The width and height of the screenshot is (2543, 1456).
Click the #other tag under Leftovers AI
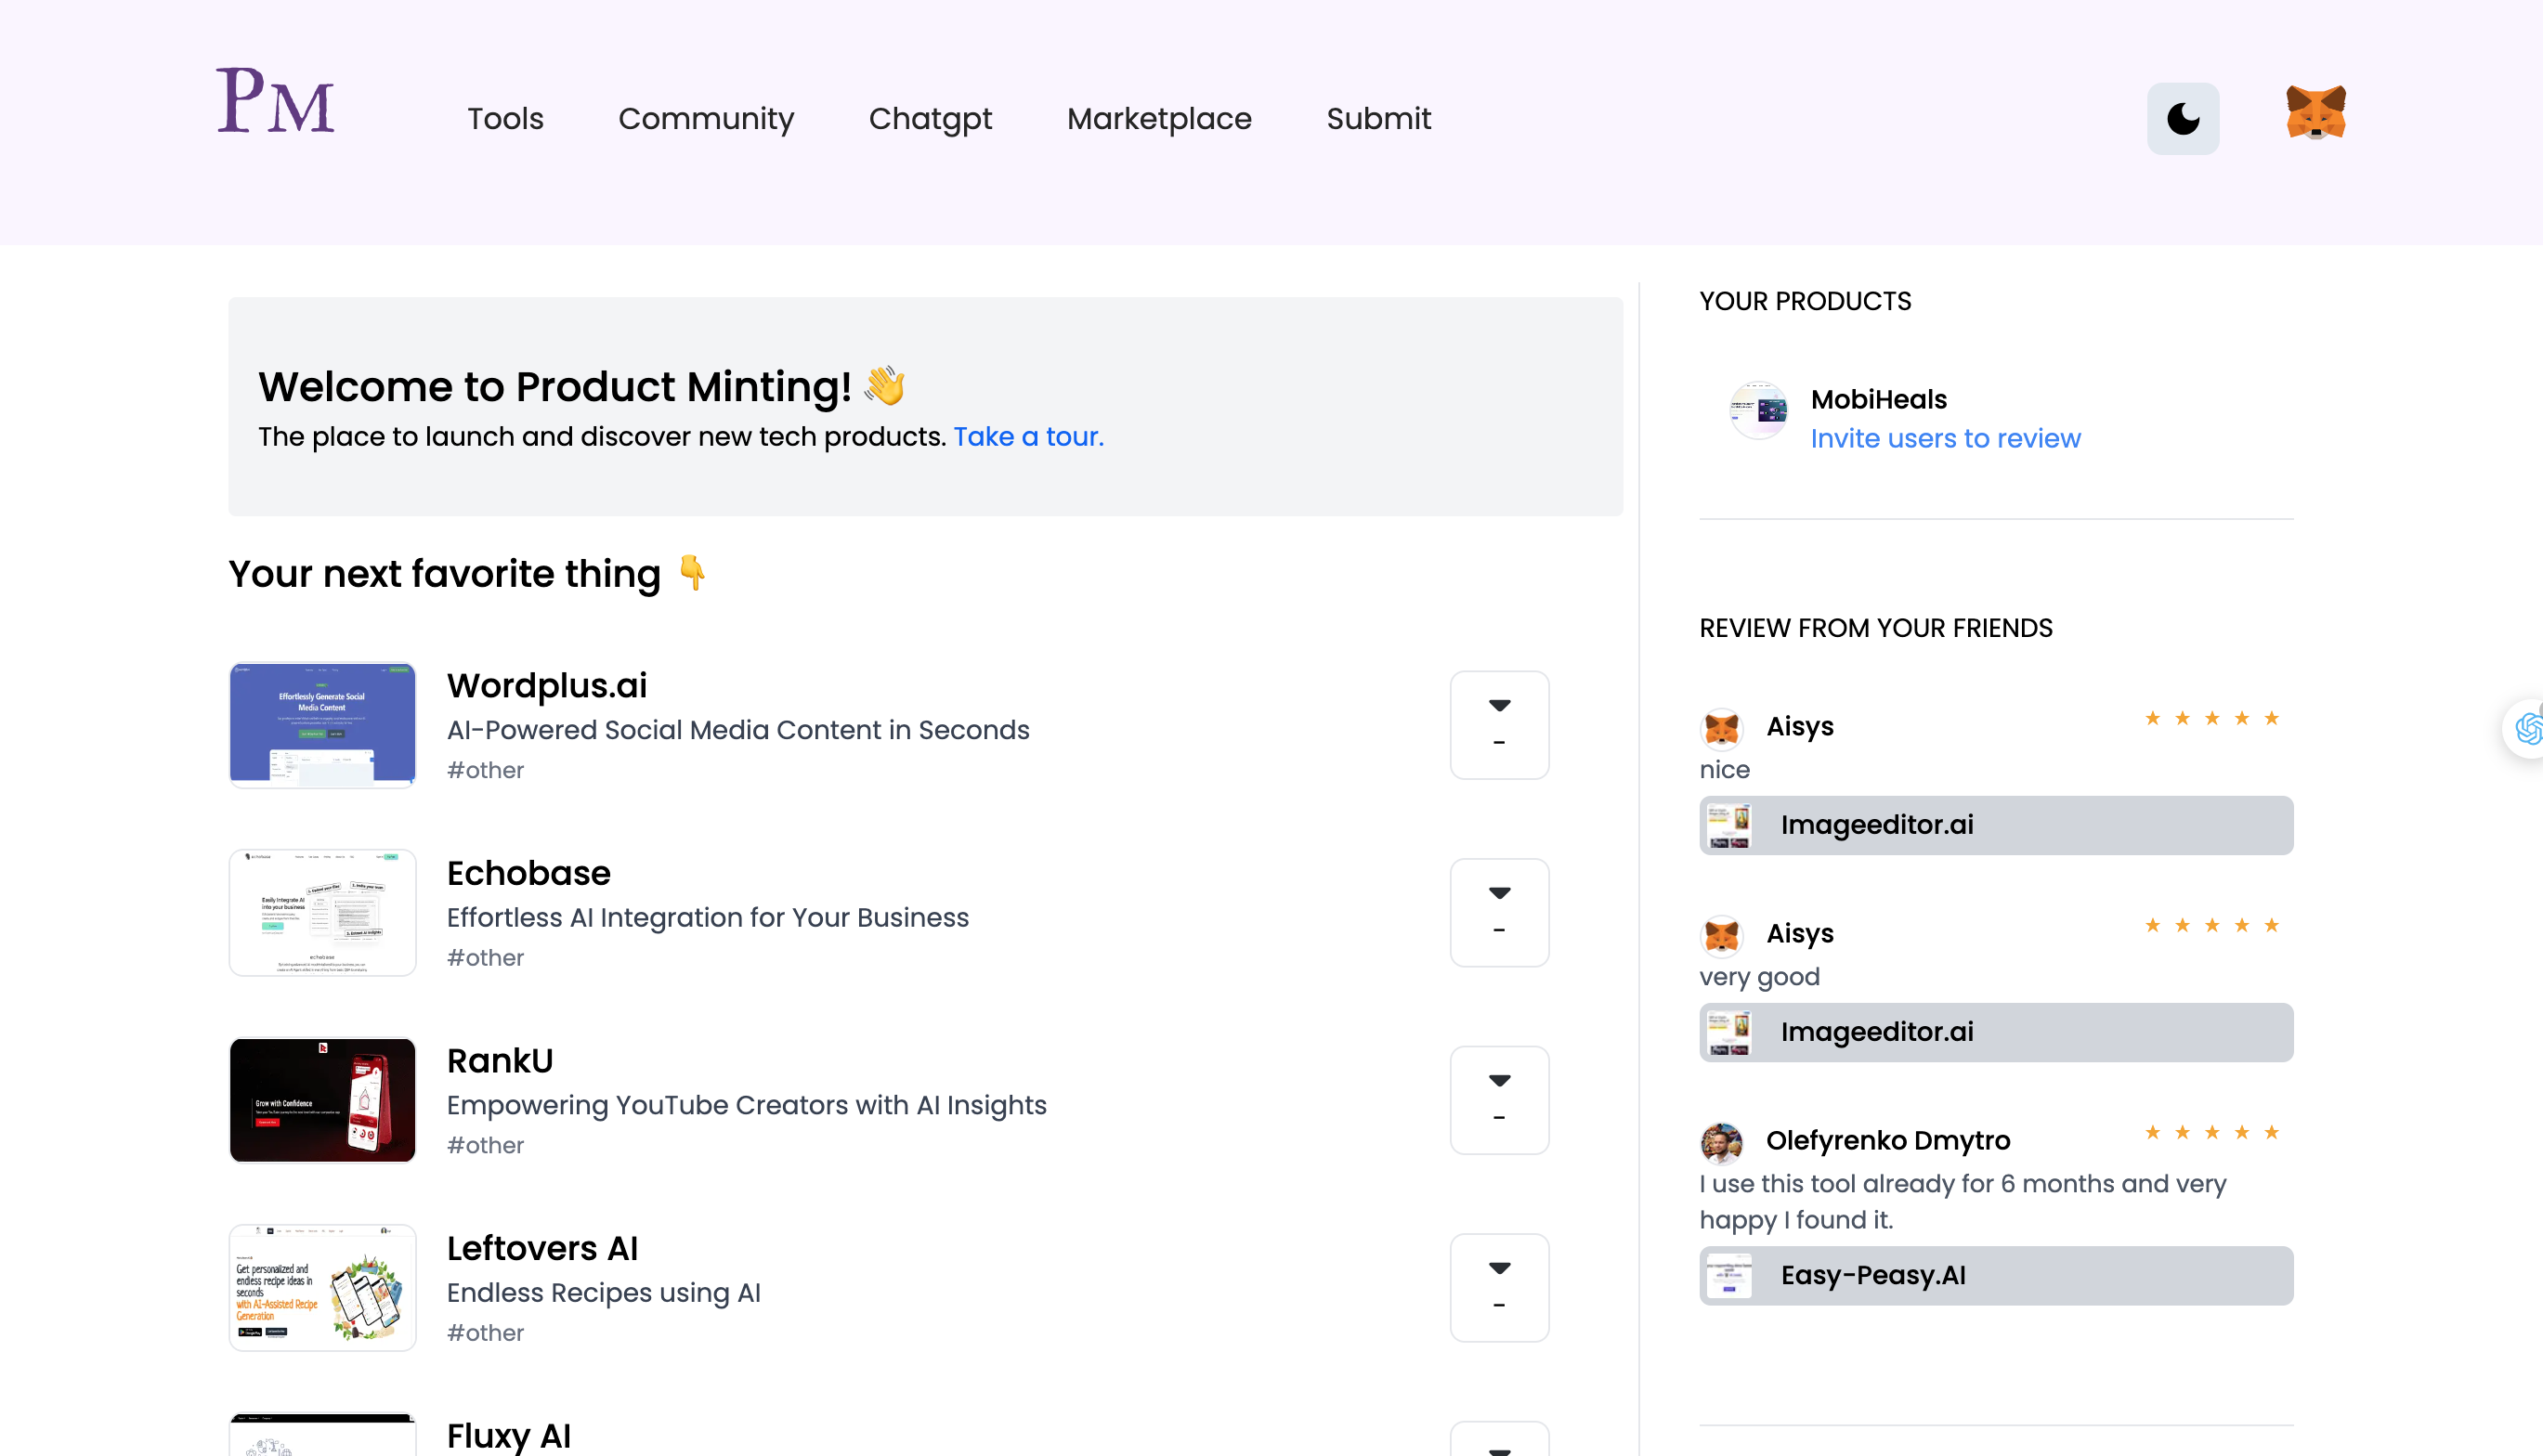click(485, 1332)
